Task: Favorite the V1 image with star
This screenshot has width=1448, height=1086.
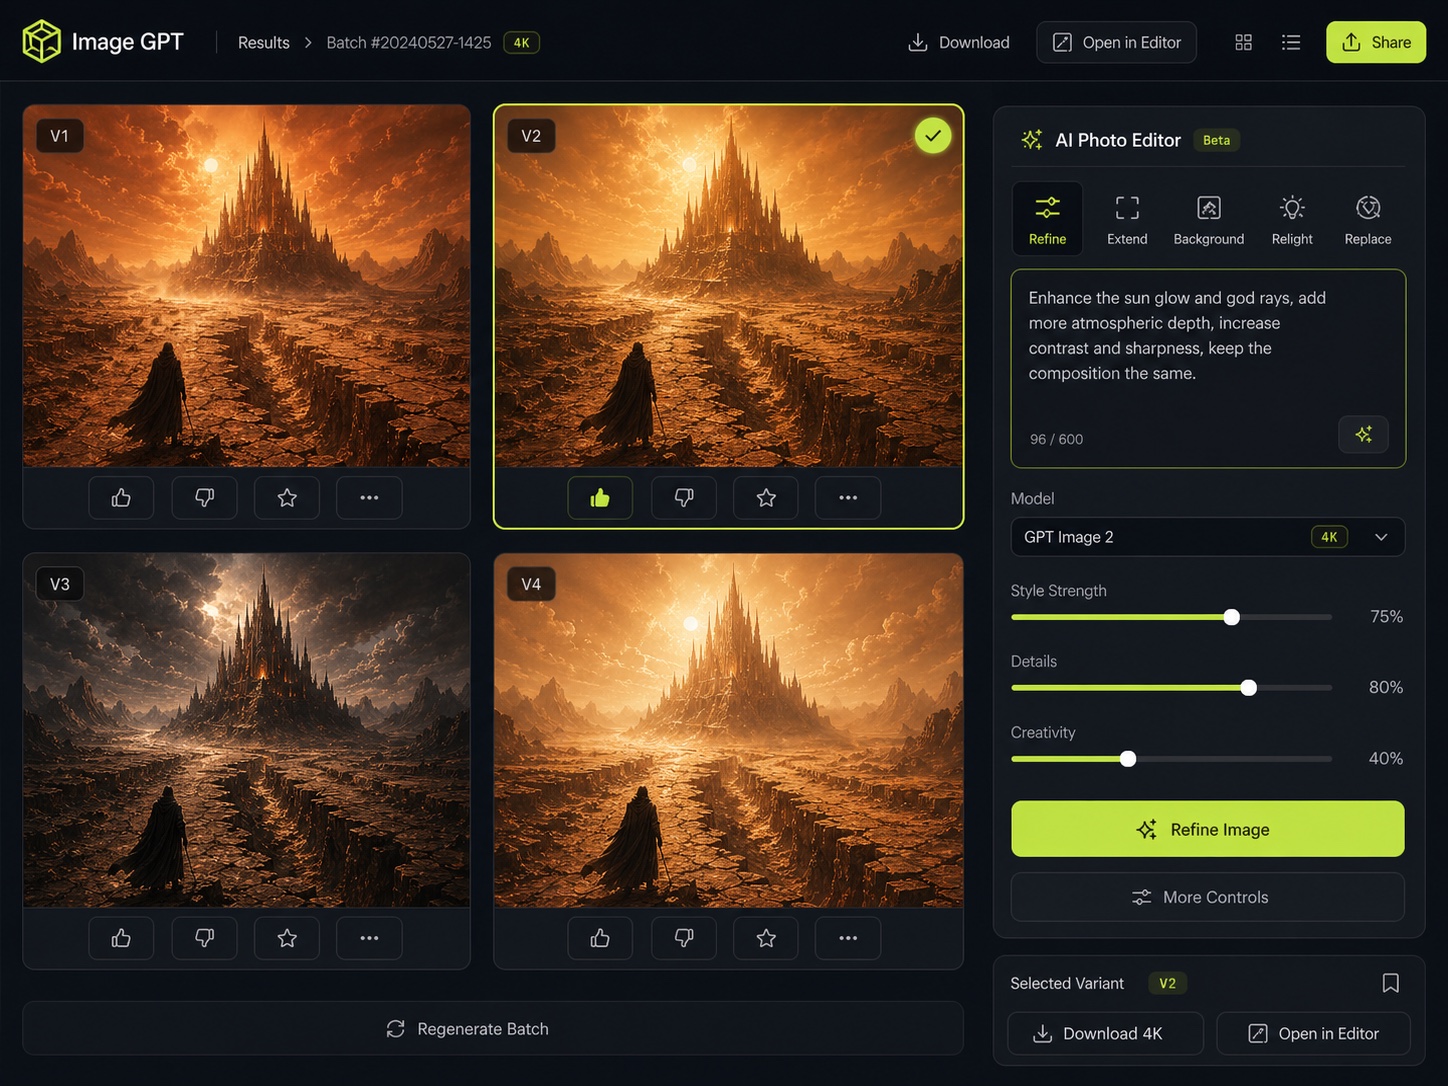Action: click(287, 498)
